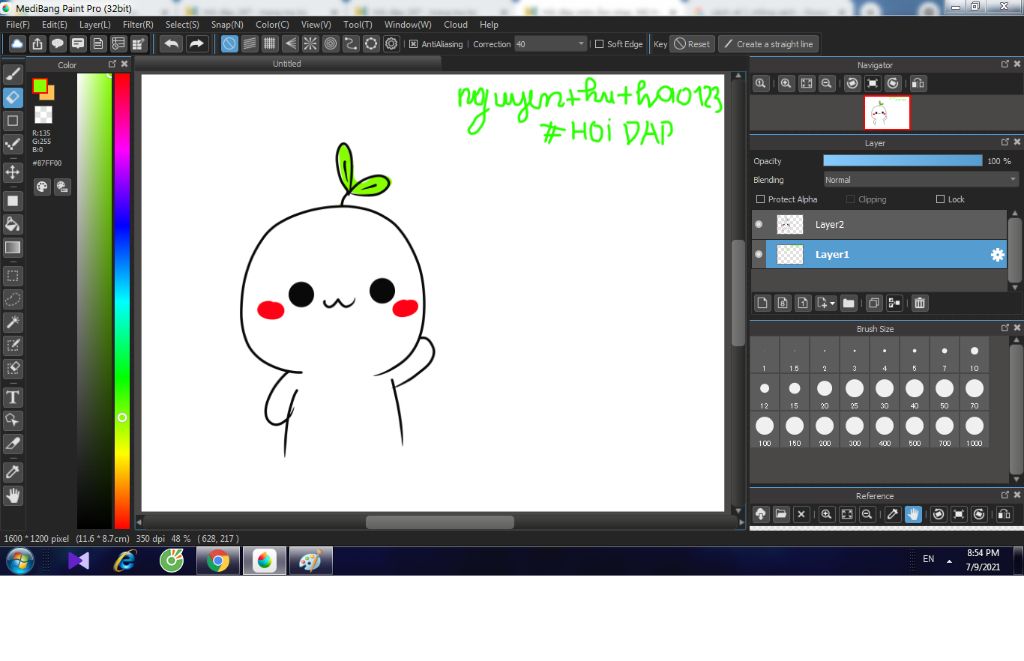The width and height of the screenshot is (1024, 661).
Task: Open the Snap menu
Action: (227, 24)
